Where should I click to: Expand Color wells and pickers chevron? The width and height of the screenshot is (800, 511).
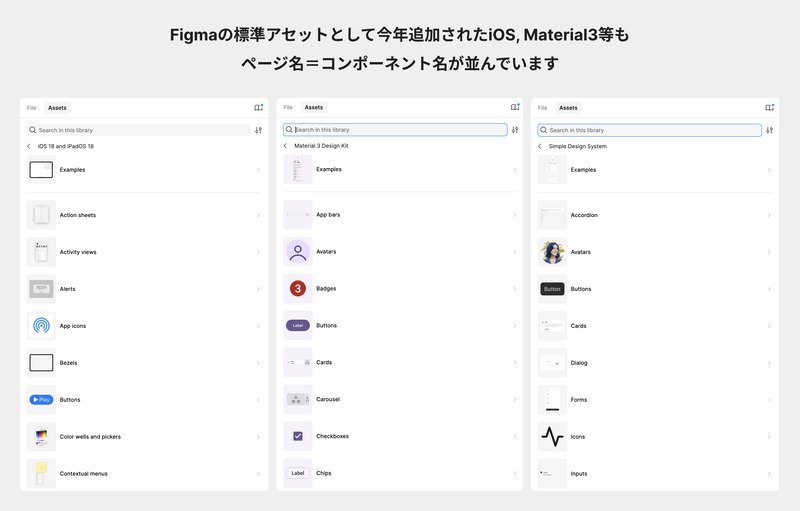pos(258,437)
